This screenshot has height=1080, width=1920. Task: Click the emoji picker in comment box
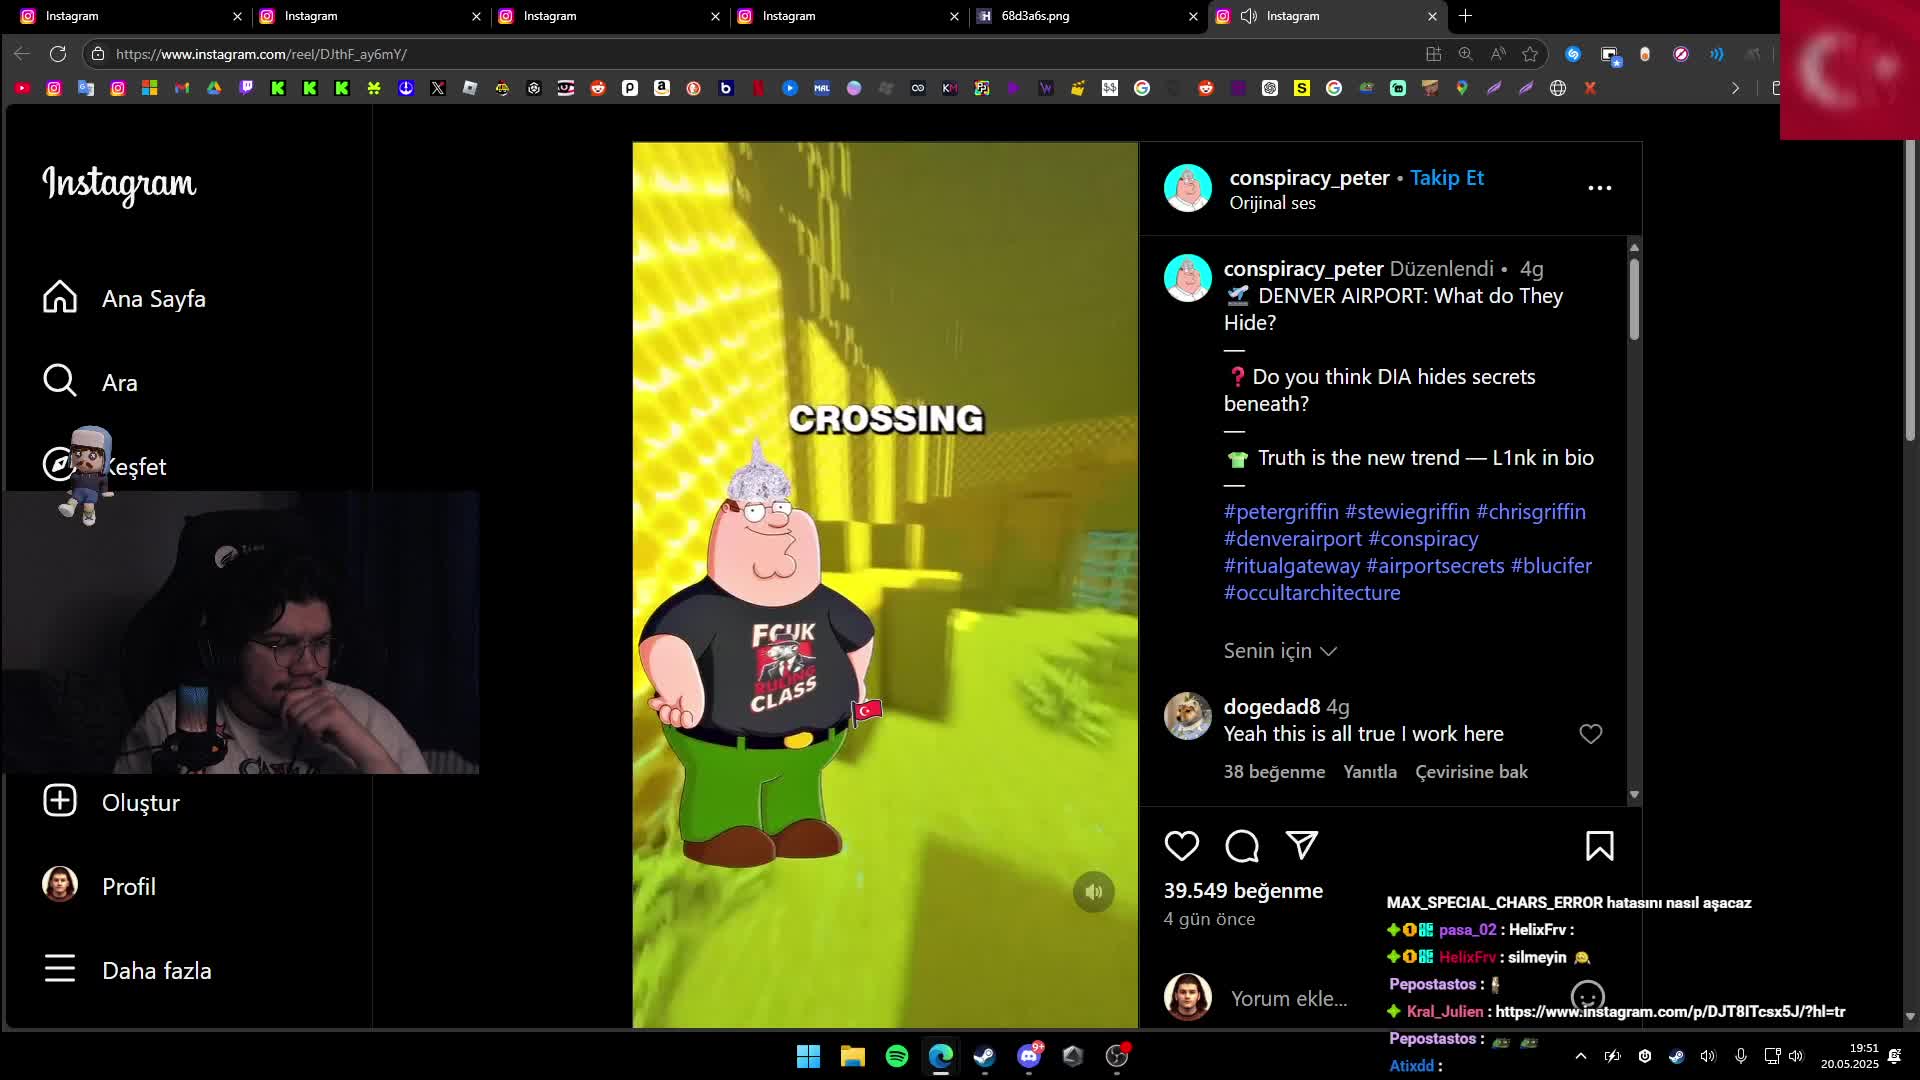[1587, 997]
